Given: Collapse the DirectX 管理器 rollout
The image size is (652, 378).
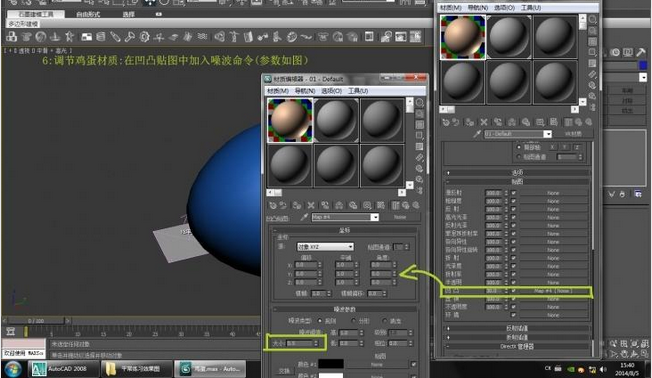Looking at the screenshot, I should point(517,346).
